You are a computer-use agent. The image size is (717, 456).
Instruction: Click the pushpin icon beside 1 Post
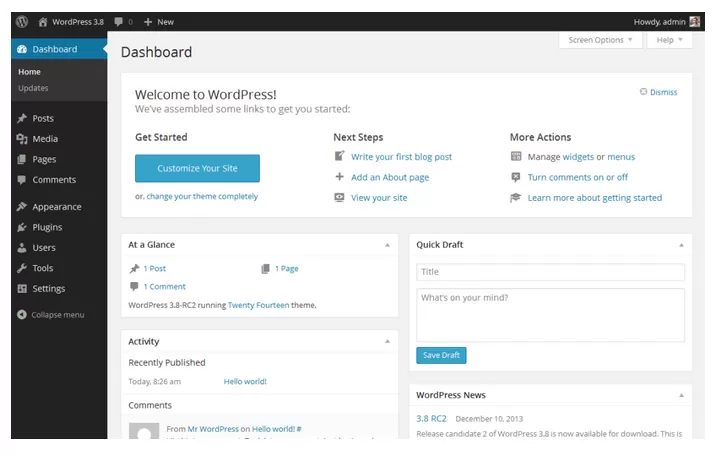pyautogui.click(x=134, y=268)
